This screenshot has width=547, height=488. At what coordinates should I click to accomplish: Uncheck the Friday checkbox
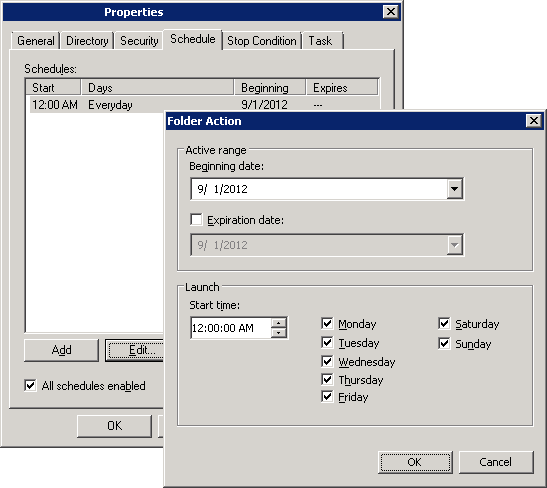[x=327, y=397]
